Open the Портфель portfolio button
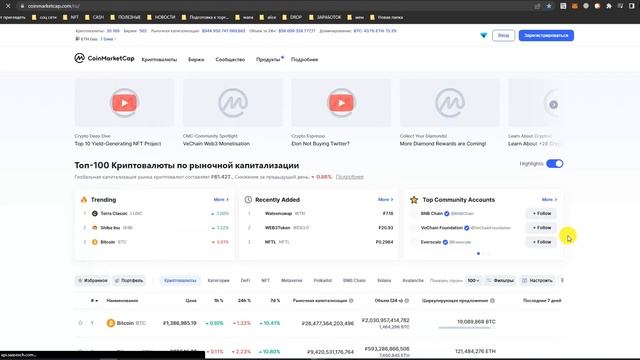Image resolution: width=640 pixels, height=360 pixels. tap(129, 280)
